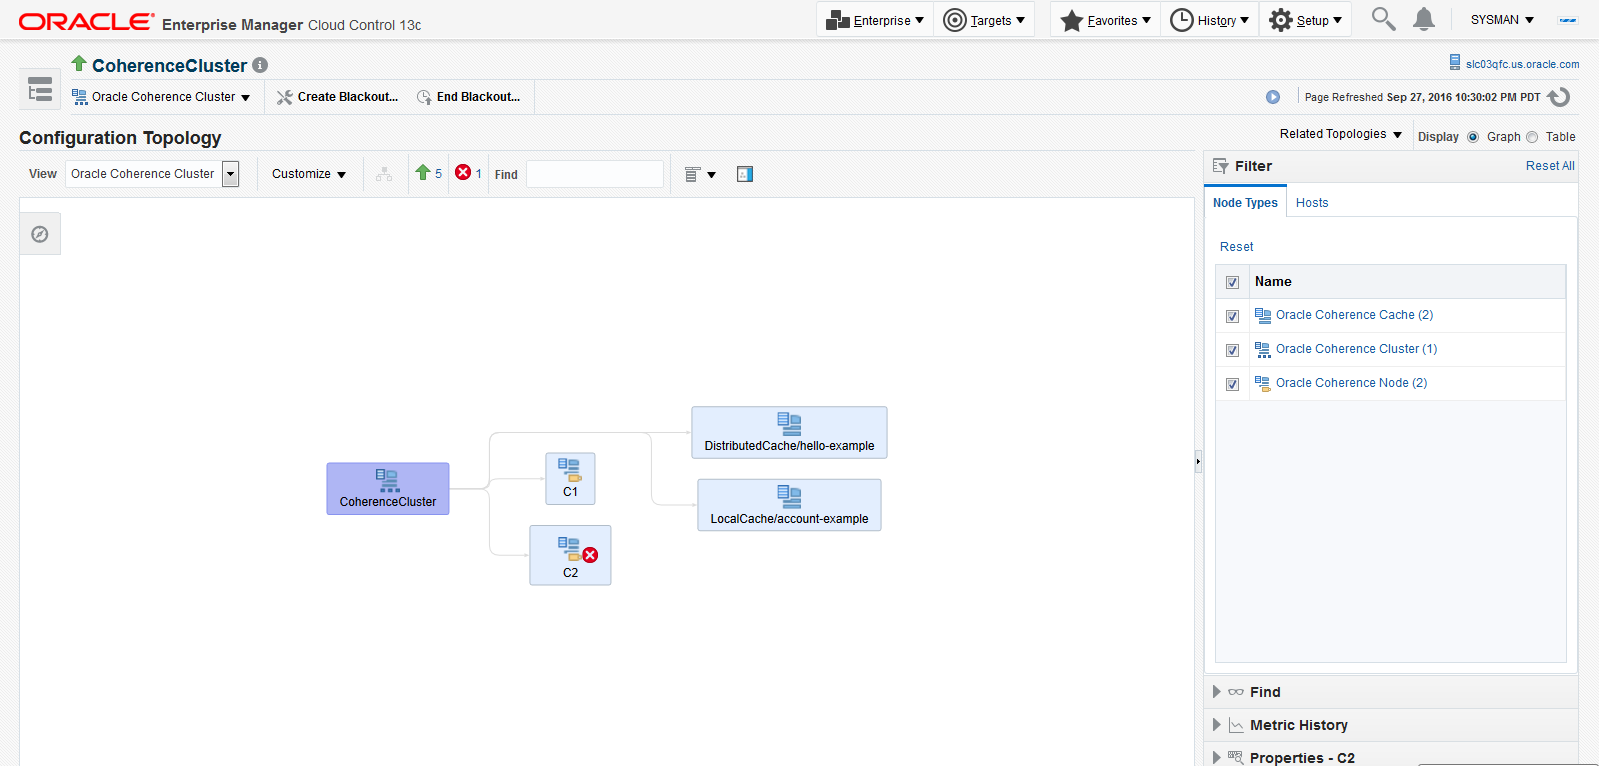Image resolution: width=1600 pixels, height=766 pixels.
Task: Open the slc03qfc.us.oracle.com host link
Action: coord(1522,64)
